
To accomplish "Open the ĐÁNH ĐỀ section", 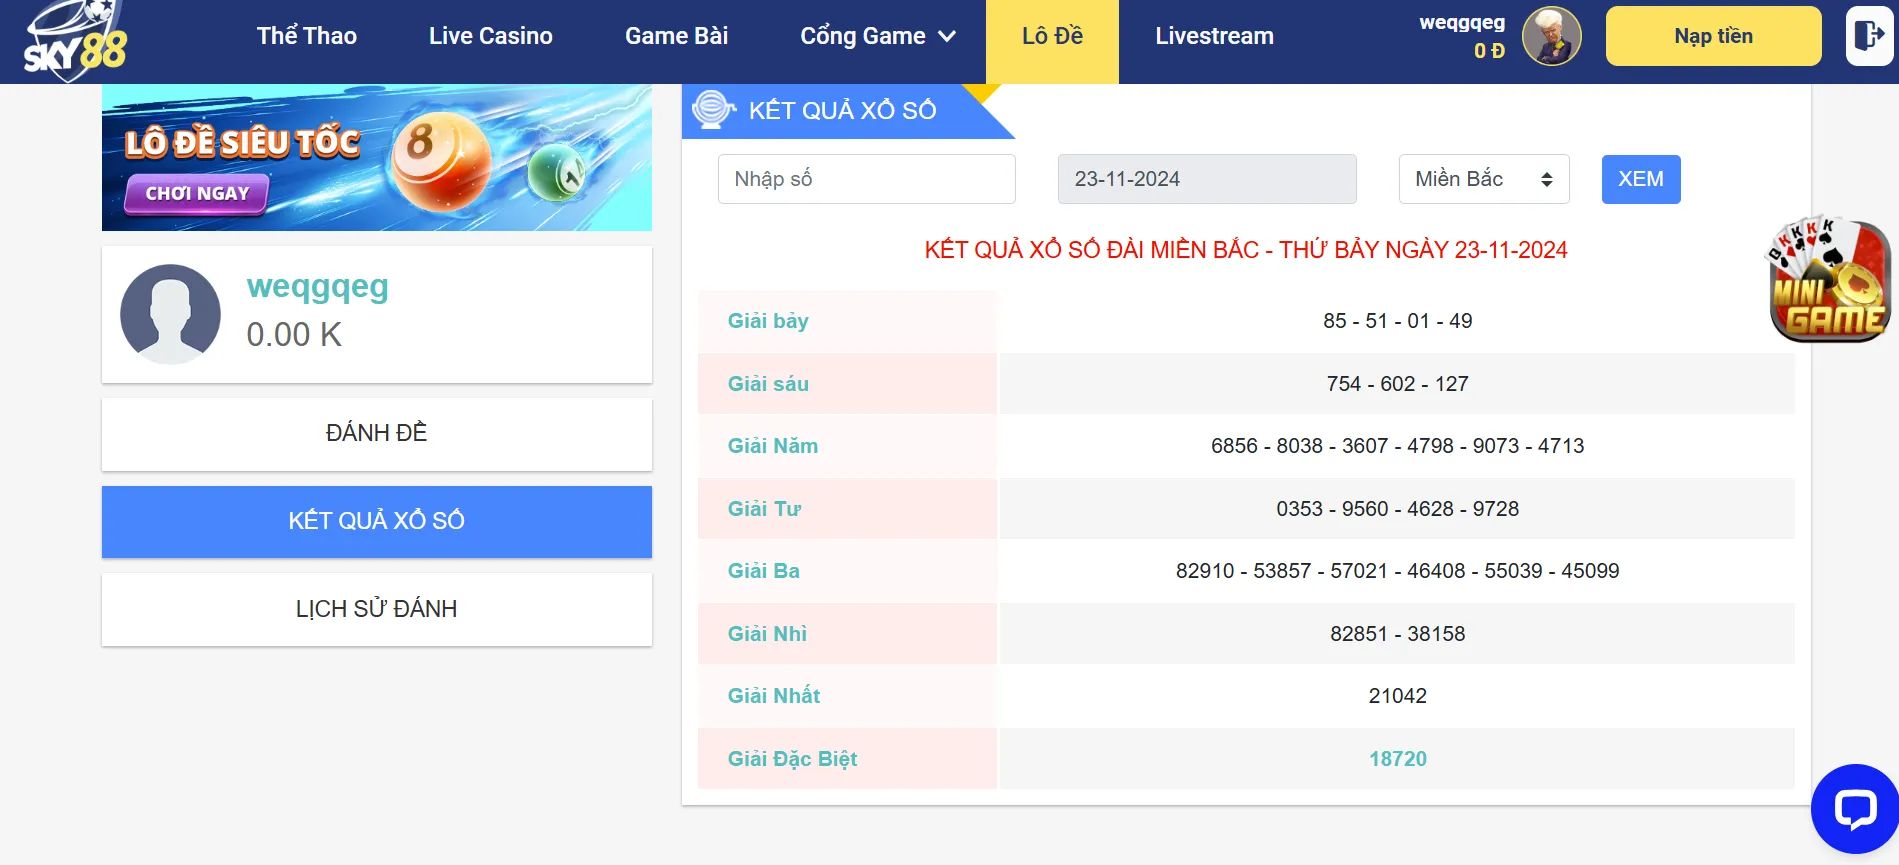I will point(376,433).
